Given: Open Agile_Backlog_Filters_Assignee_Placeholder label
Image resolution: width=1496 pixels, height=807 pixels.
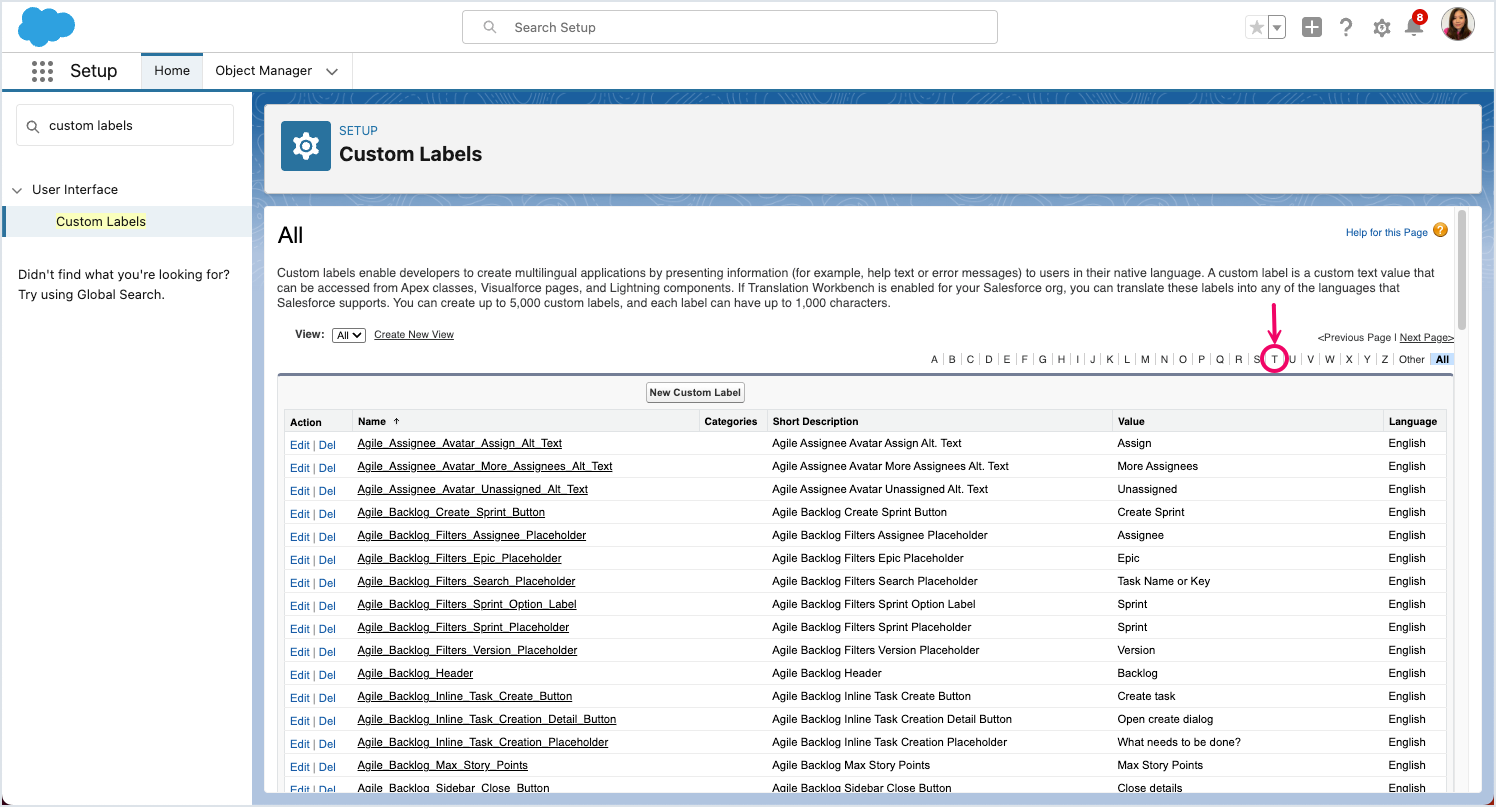Looking at the screenshot, I should 472,535.
